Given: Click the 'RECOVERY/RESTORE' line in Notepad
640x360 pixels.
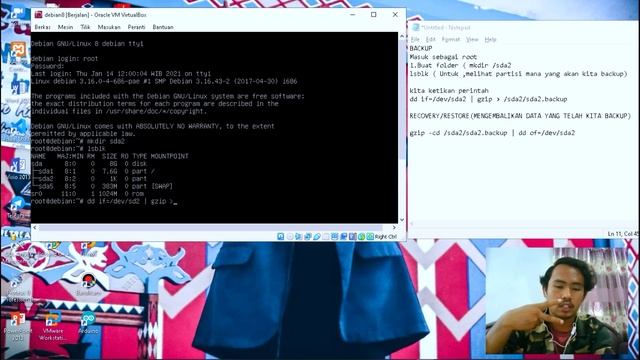Looking at the screenshot, I should pos(520,116).
